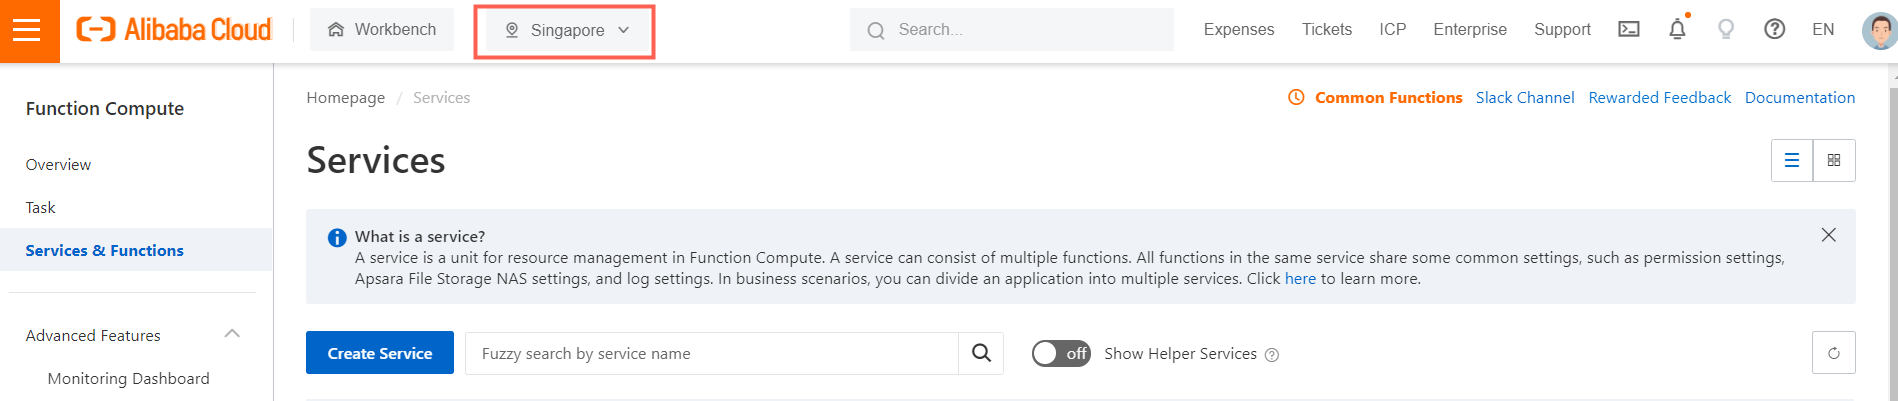Switch to list view layout
The image size is (1898, 401).
(x=1792, y=160)
